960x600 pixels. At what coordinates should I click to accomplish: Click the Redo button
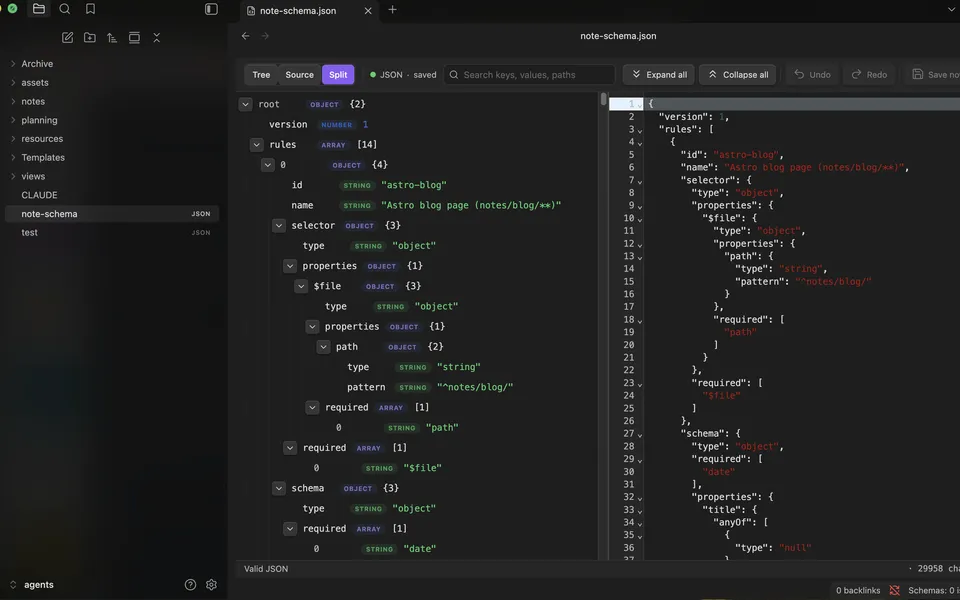(x=869, y=75)
